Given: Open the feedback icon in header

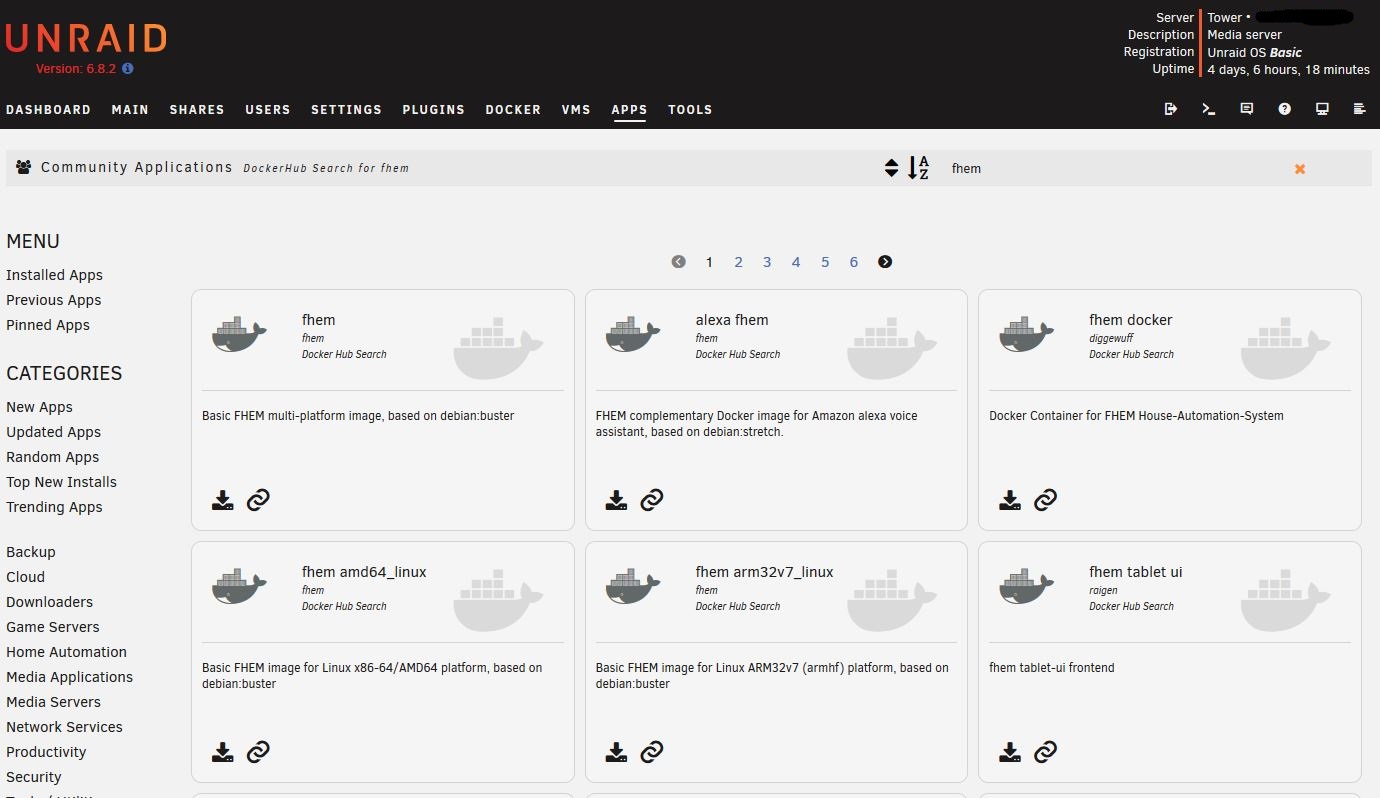Looking at the screenshot, I should pyautogui.click(x=1247, y=109).
